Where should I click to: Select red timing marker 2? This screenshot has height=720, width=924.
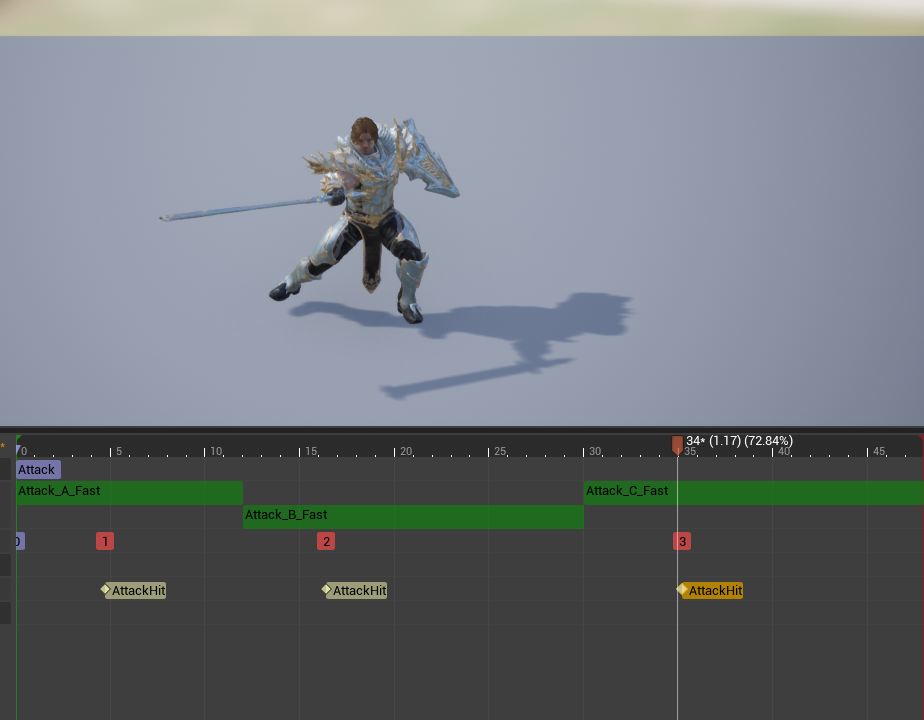[326, 541]
